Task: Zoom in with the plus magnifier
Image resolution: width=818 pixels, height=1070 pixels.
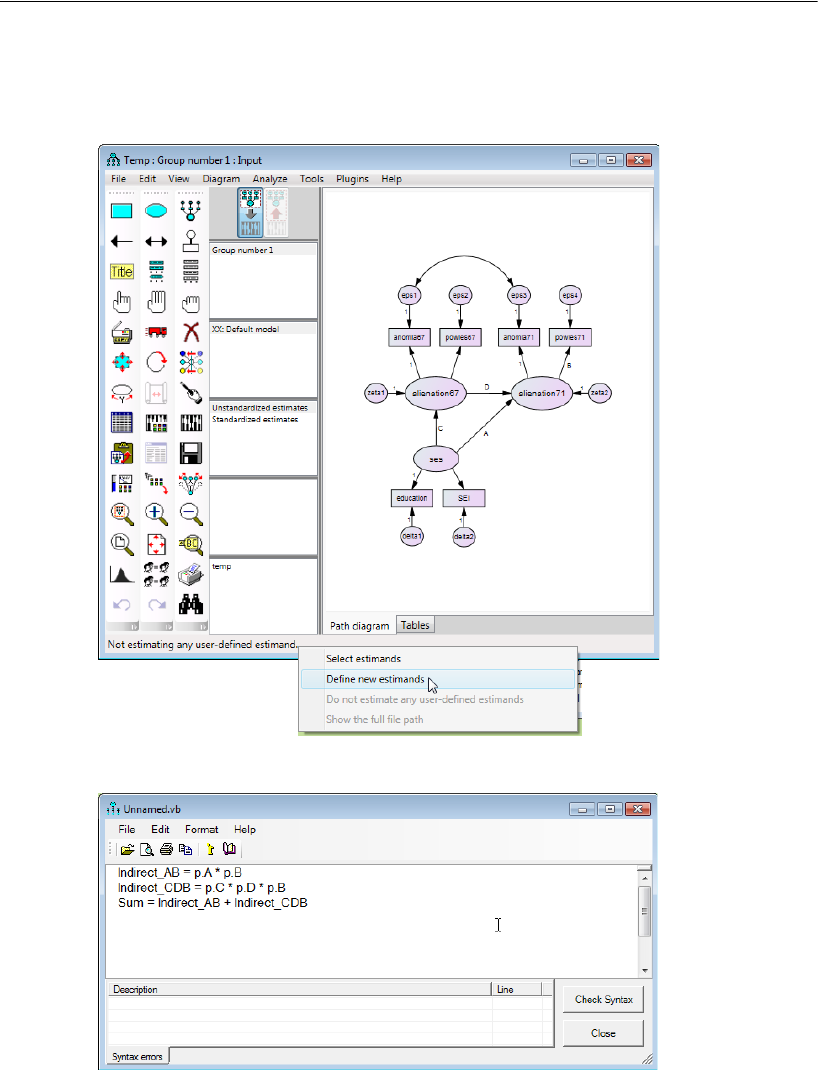Action: point(156,513)
